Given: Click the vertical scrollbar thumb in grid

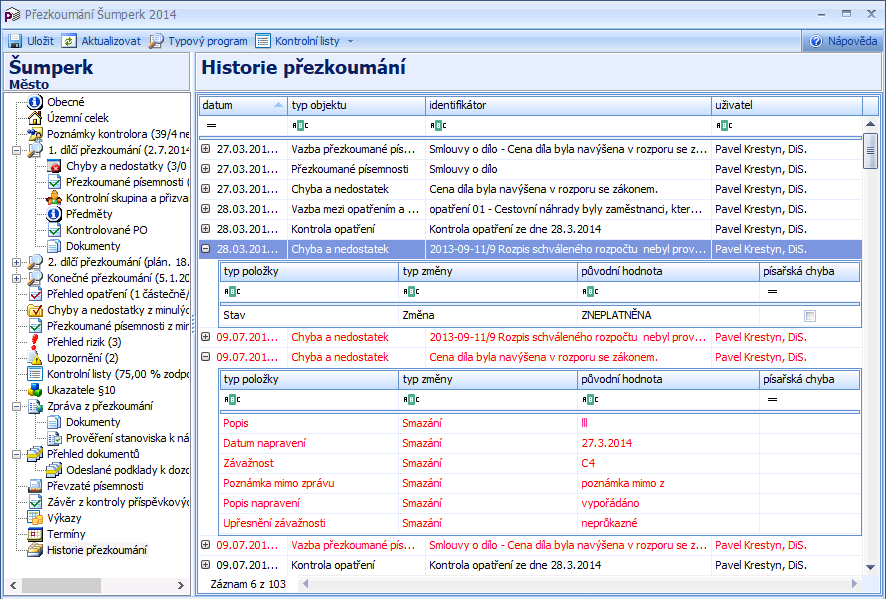Looking at the screenshot, I should point(870,151).
